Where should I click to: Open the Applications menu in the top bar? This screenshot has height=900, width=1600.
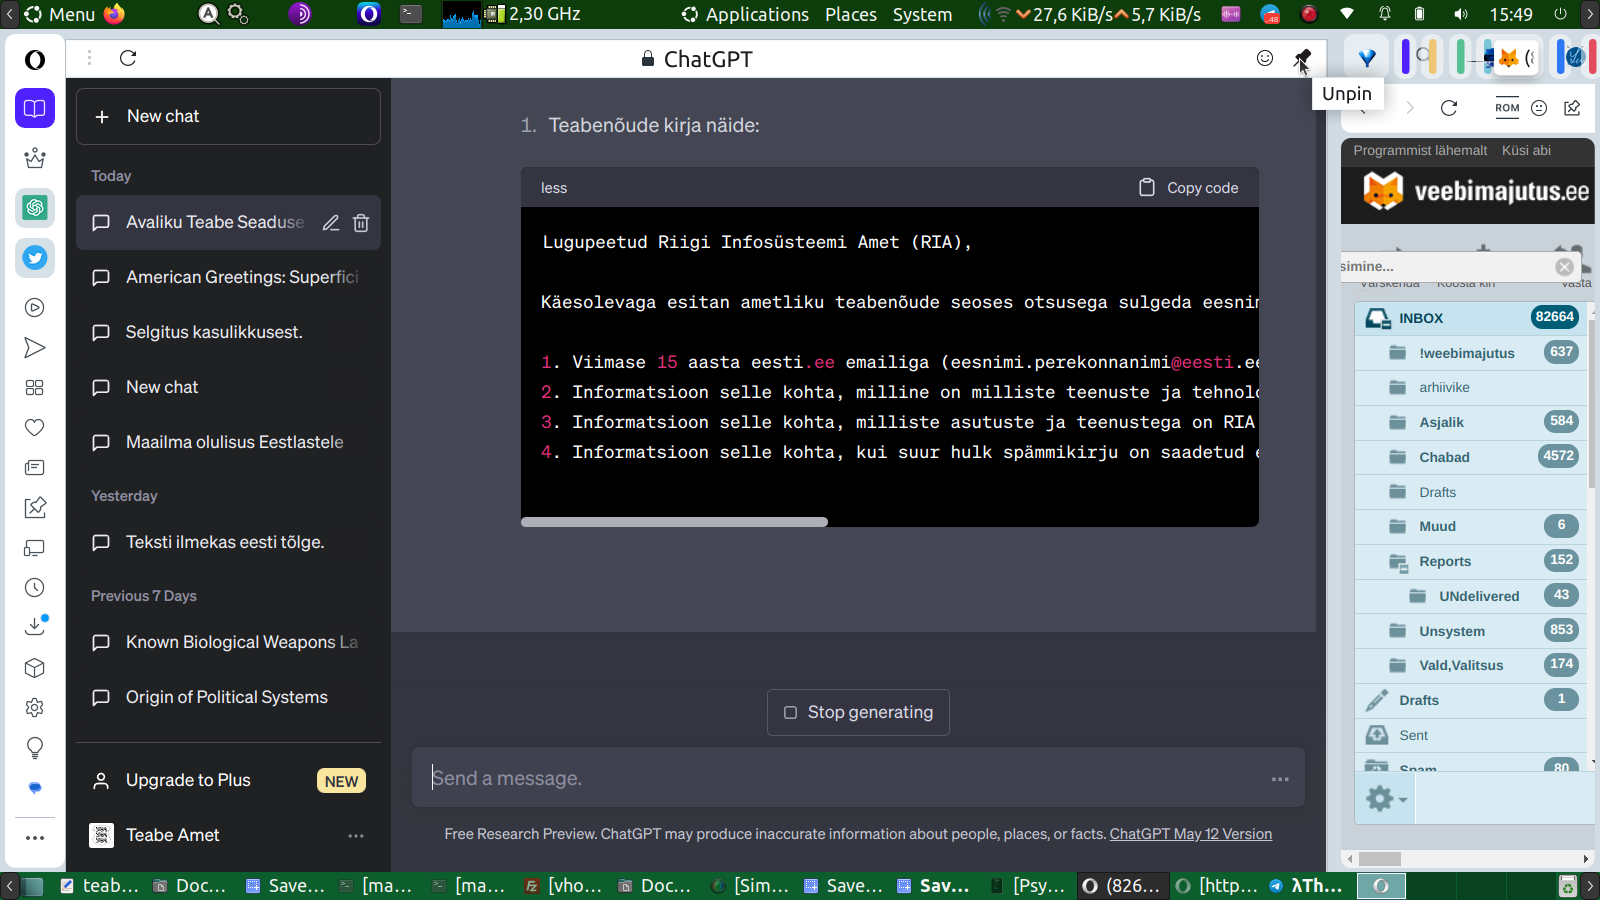point(746,14)
